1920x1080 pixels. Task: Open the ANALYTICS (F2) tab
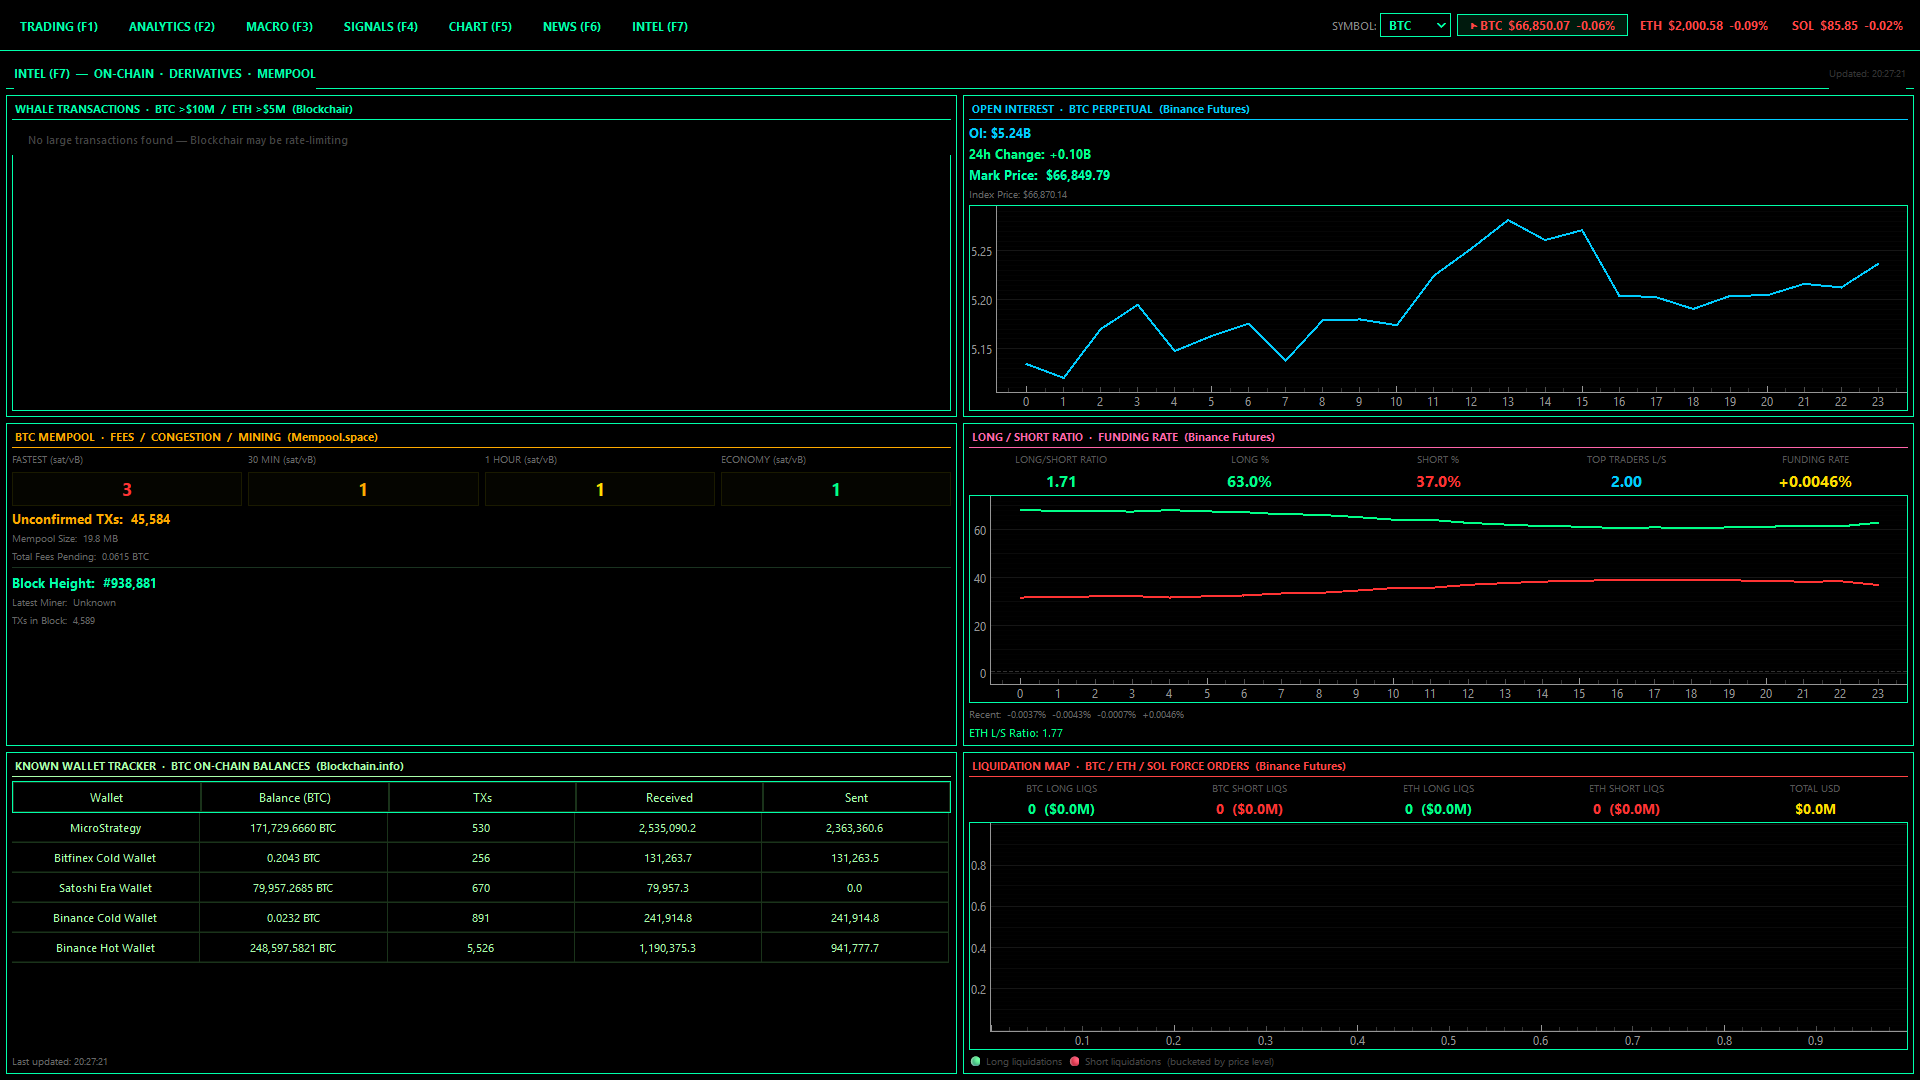click(172, 27)
